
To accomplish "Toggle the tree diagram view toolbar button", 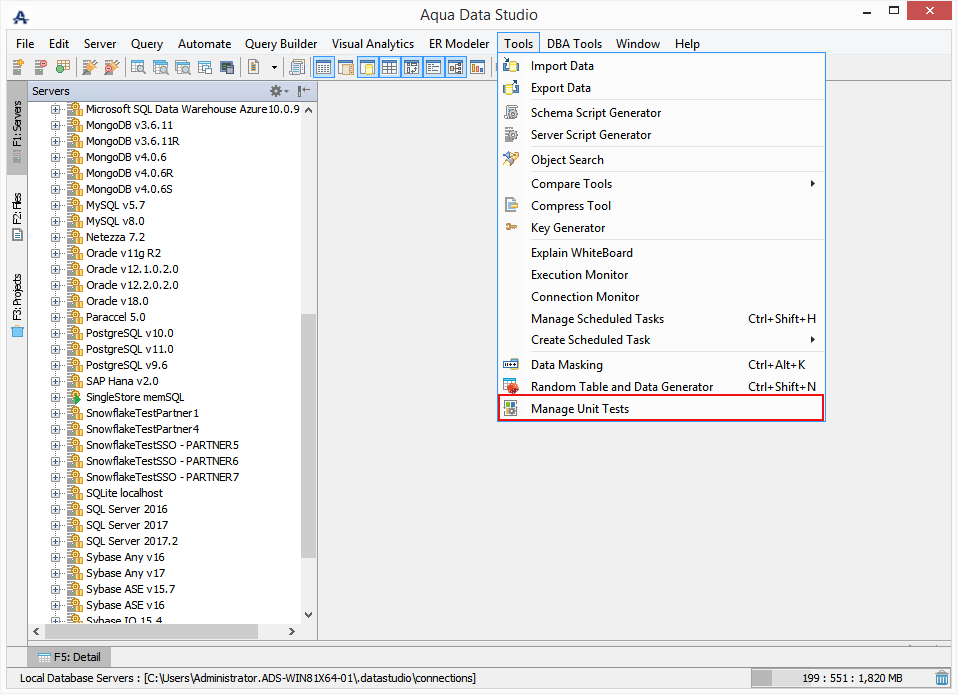I will pyautogui.click(x=456, y=67).
